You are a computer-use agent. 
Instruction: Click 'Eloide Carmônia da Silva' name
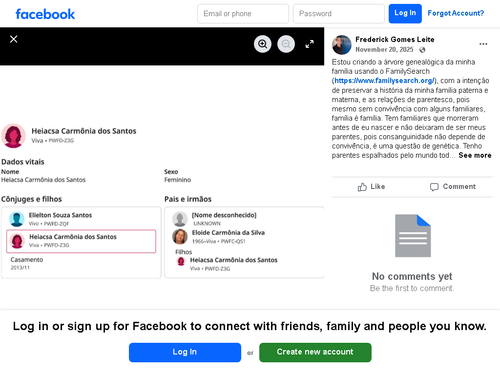click(x=228, y=233)
